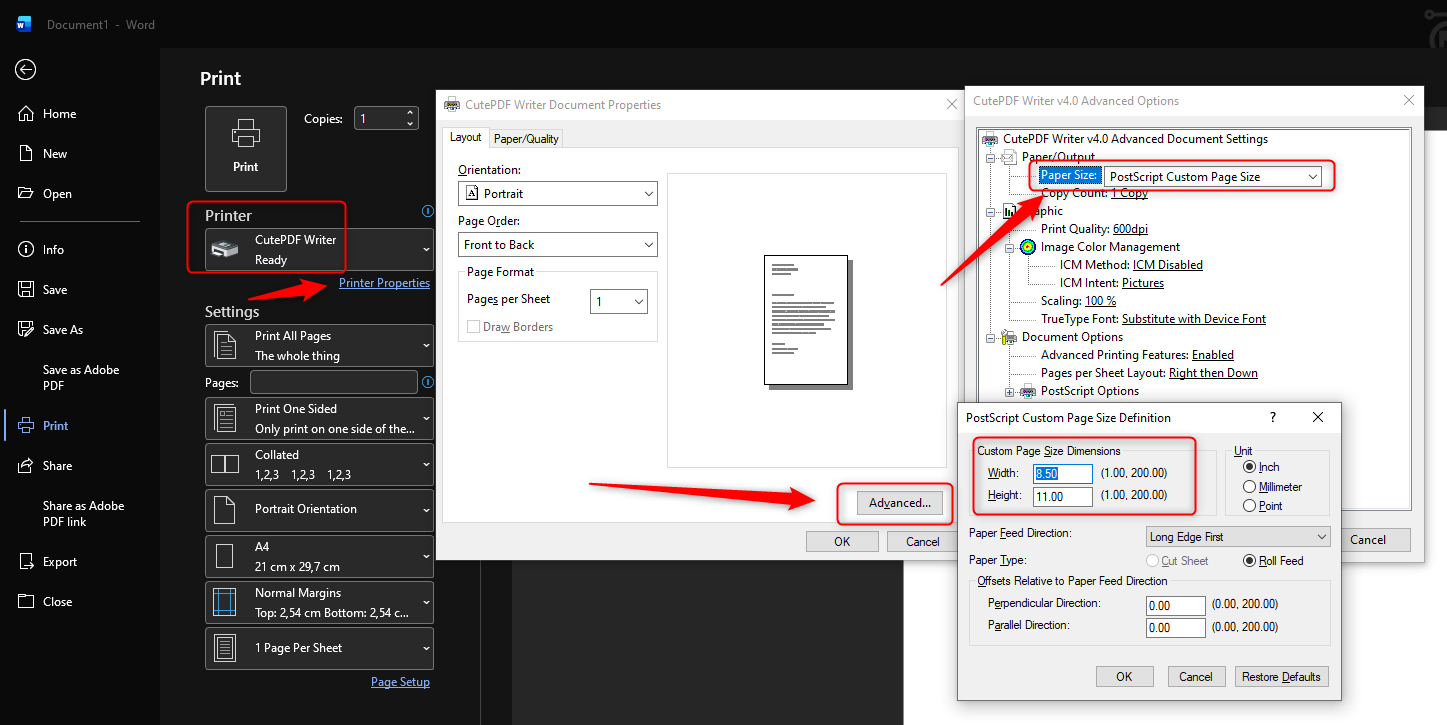Click Restore Defaults button
The width and height of the screenshot is (1447, 725).
point(1281,677)
